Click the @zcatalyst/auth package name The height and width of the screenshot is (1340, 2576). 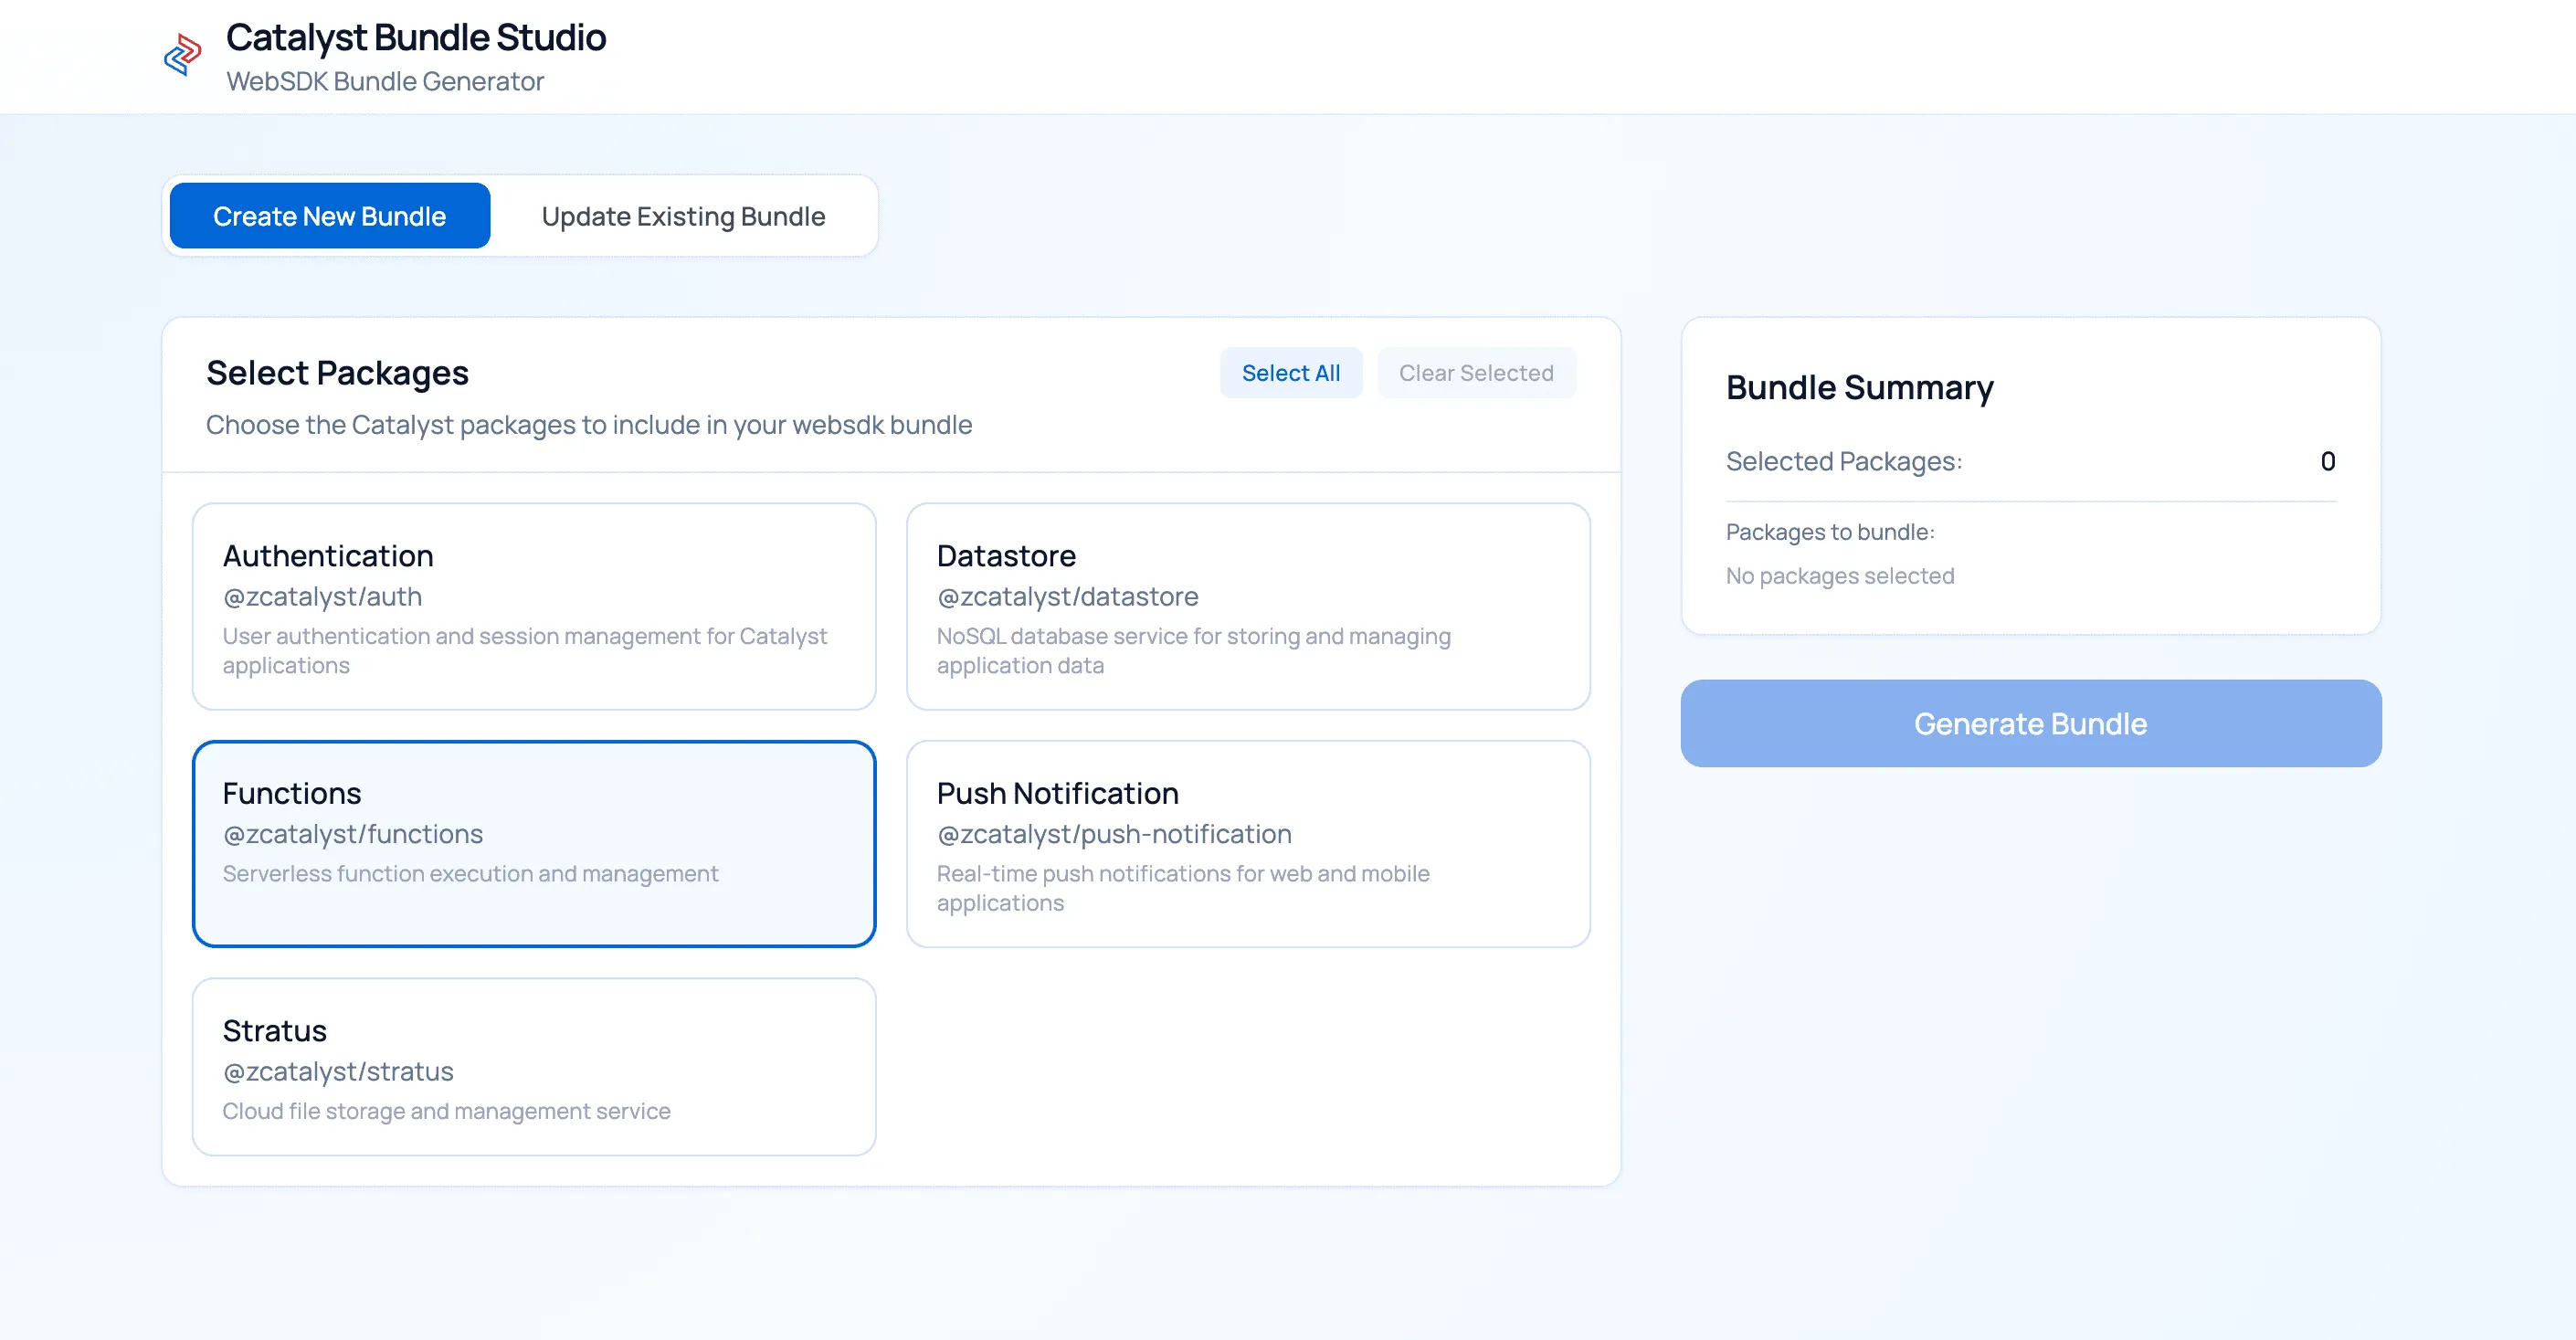[x=322, y=597]
